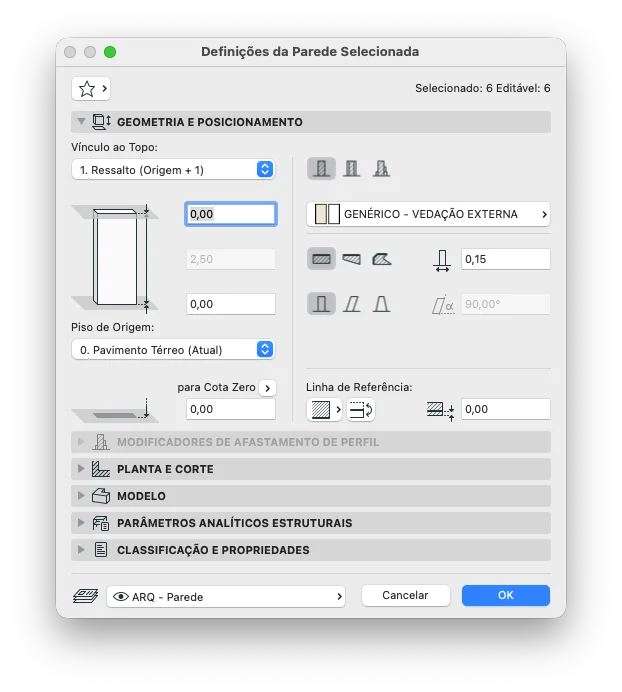
Task: Click top offset field showing 0,00
Action: [231, 214]
